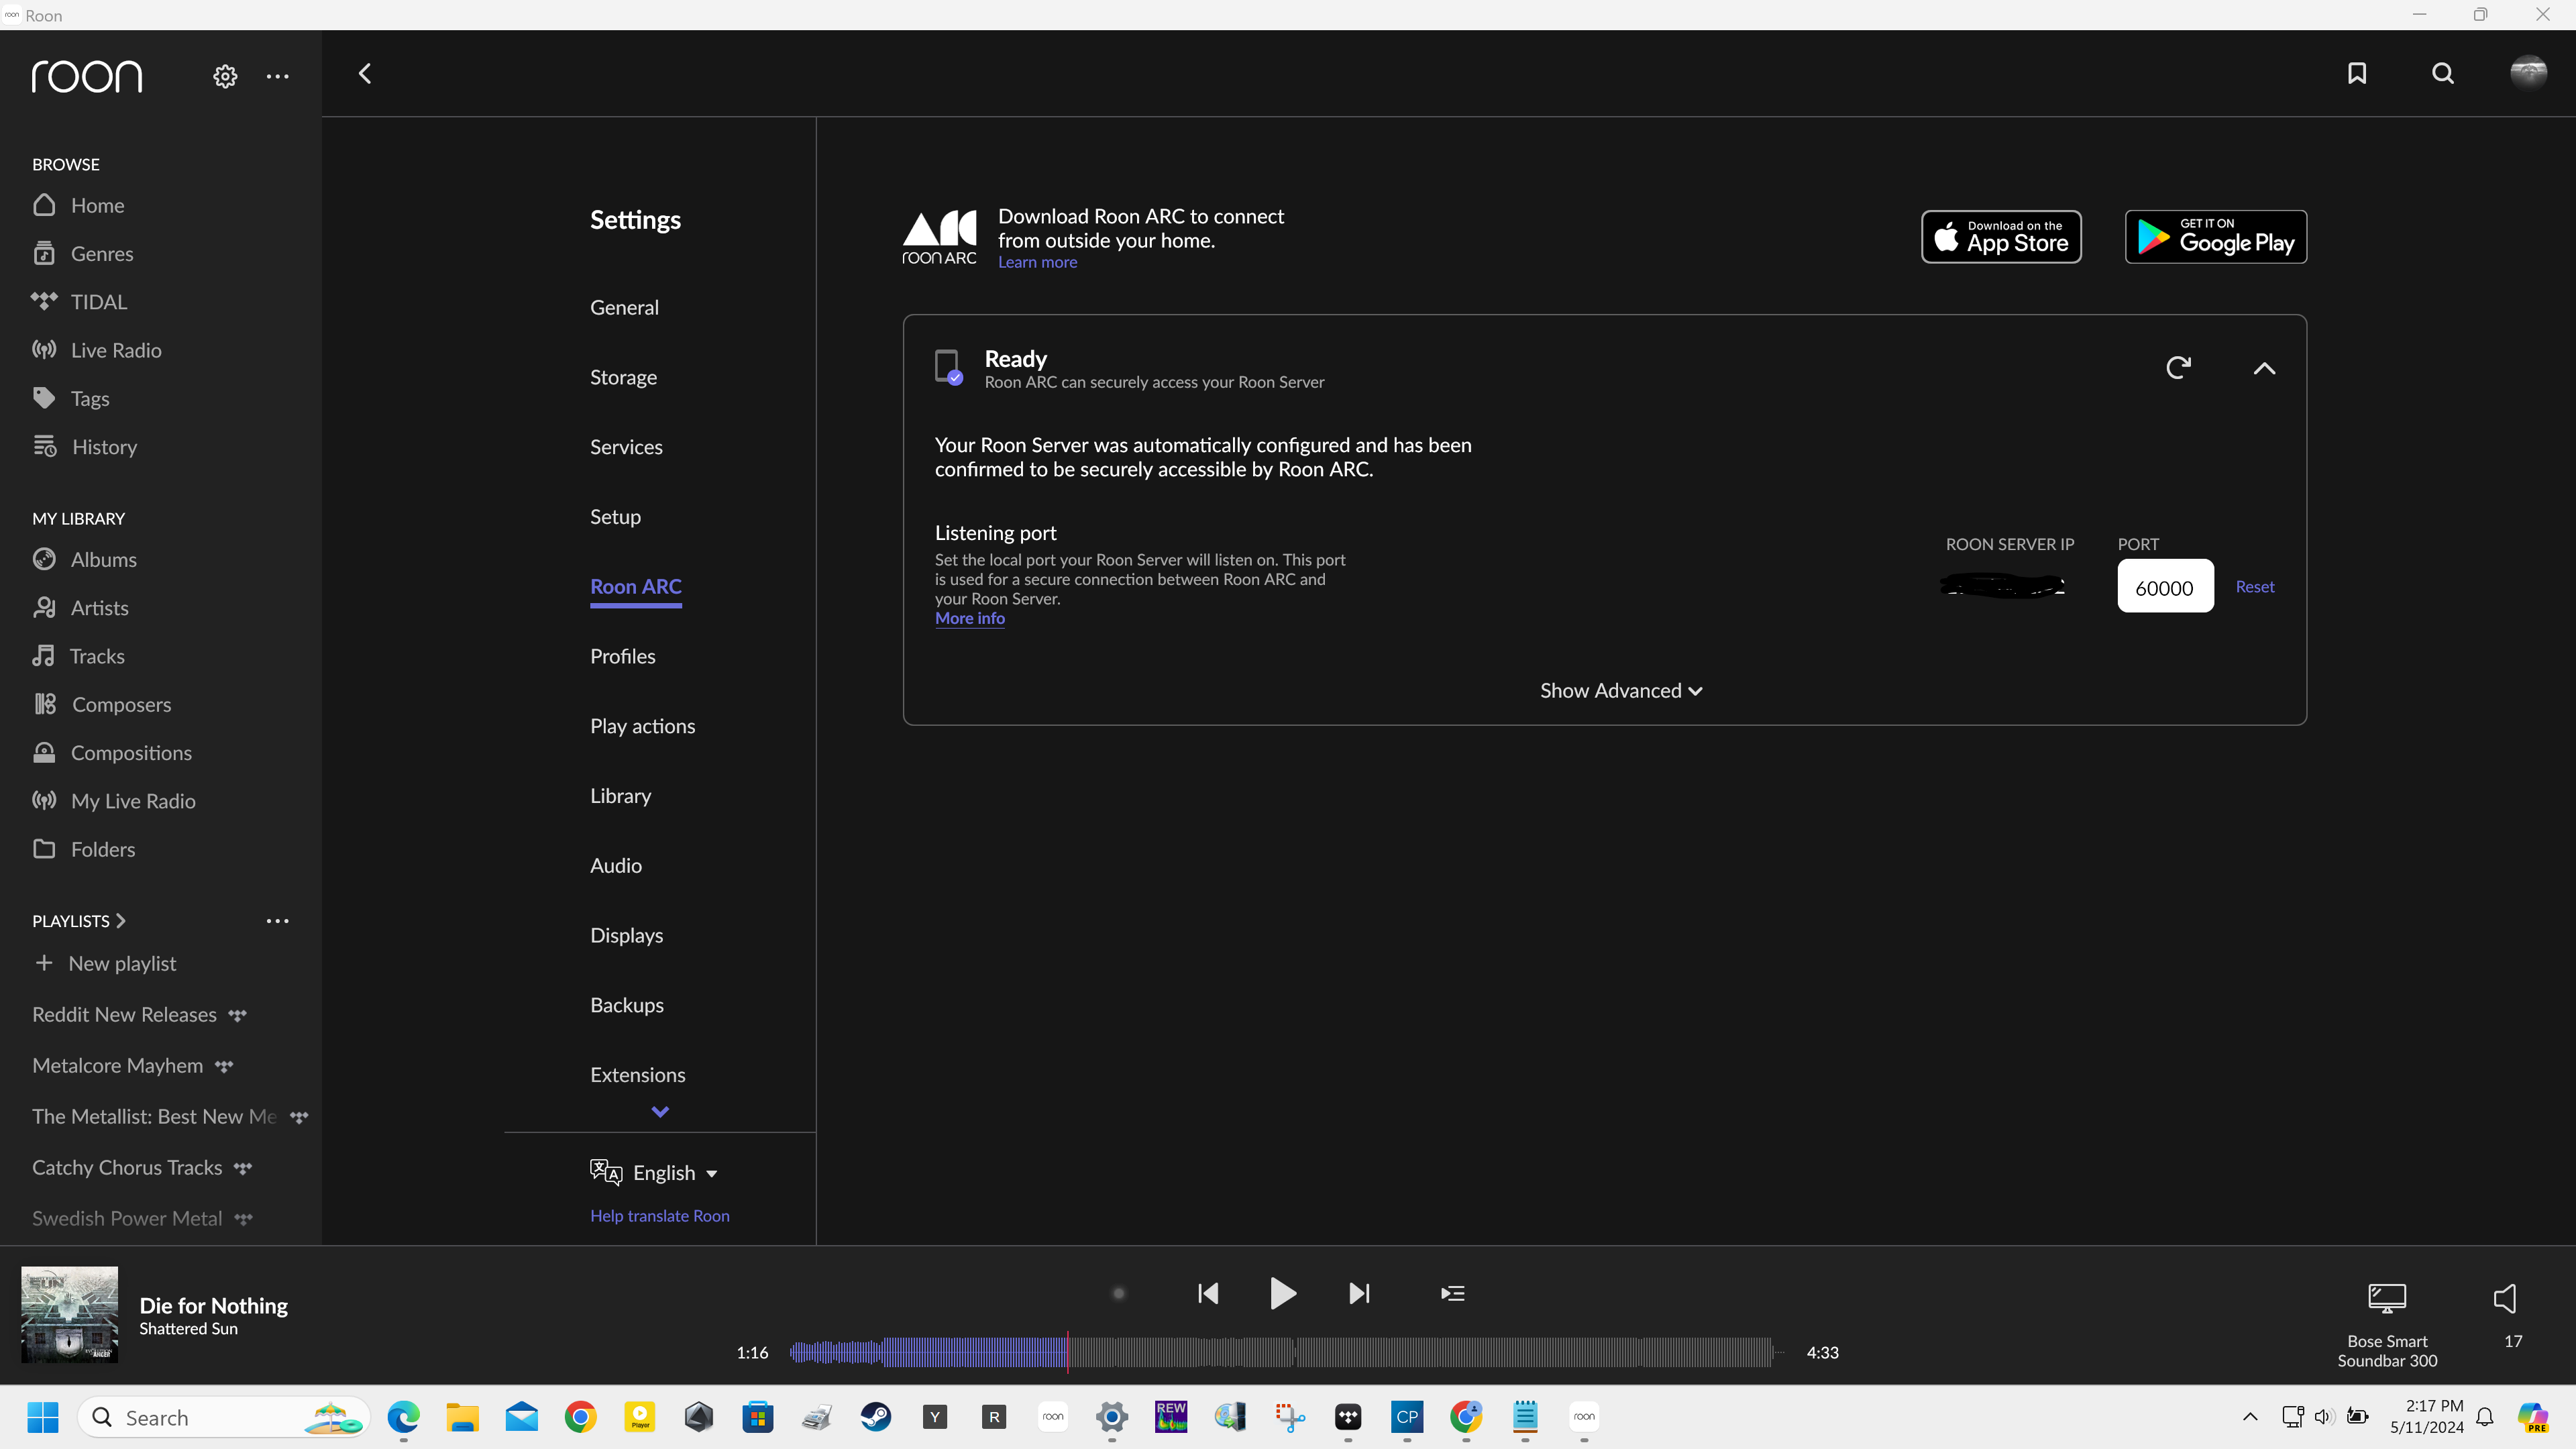The width and height of the screenshot is (2576, 1449).
Task: Select the Storage settings tab
Action: (623, 377)
